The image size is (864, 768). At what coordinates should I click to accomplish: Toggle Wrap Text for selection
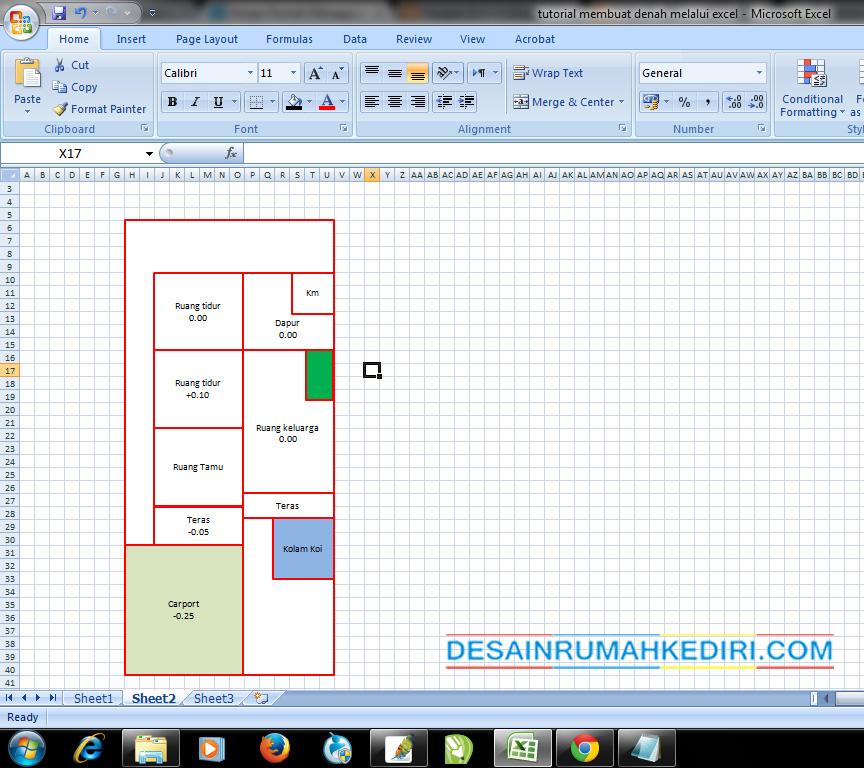560,72
